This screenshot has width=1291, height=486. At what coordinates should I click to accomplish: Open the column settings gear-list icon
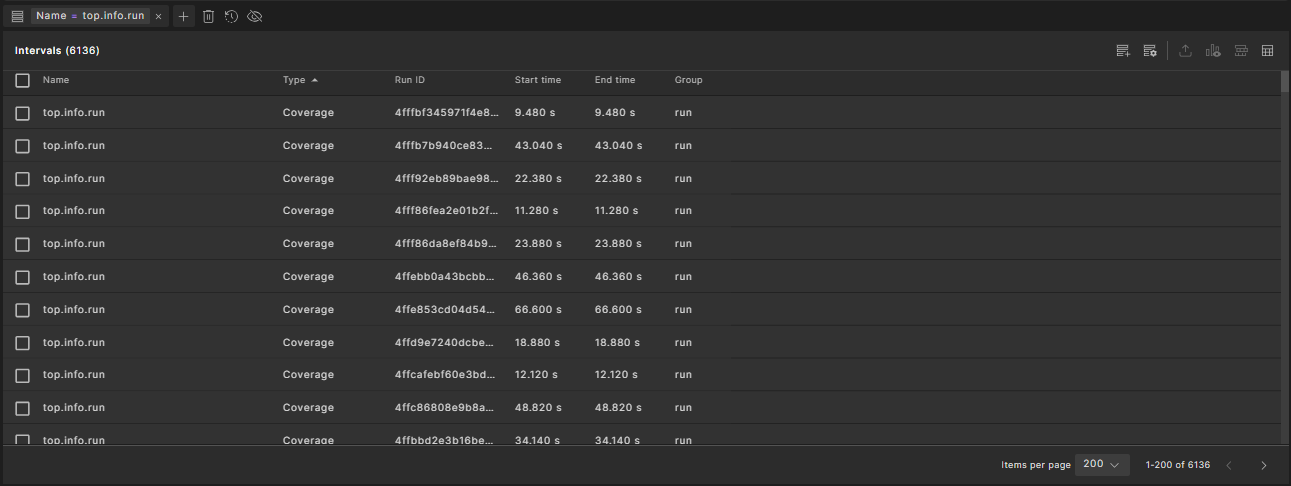[x=1150, y=51]
